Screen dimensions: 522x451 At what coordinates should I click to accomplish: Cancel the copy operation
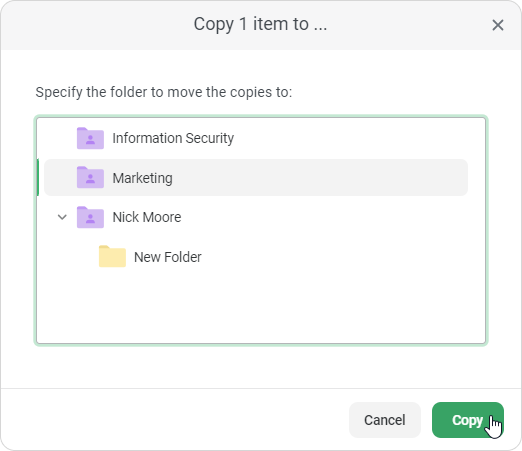point(385,420)
